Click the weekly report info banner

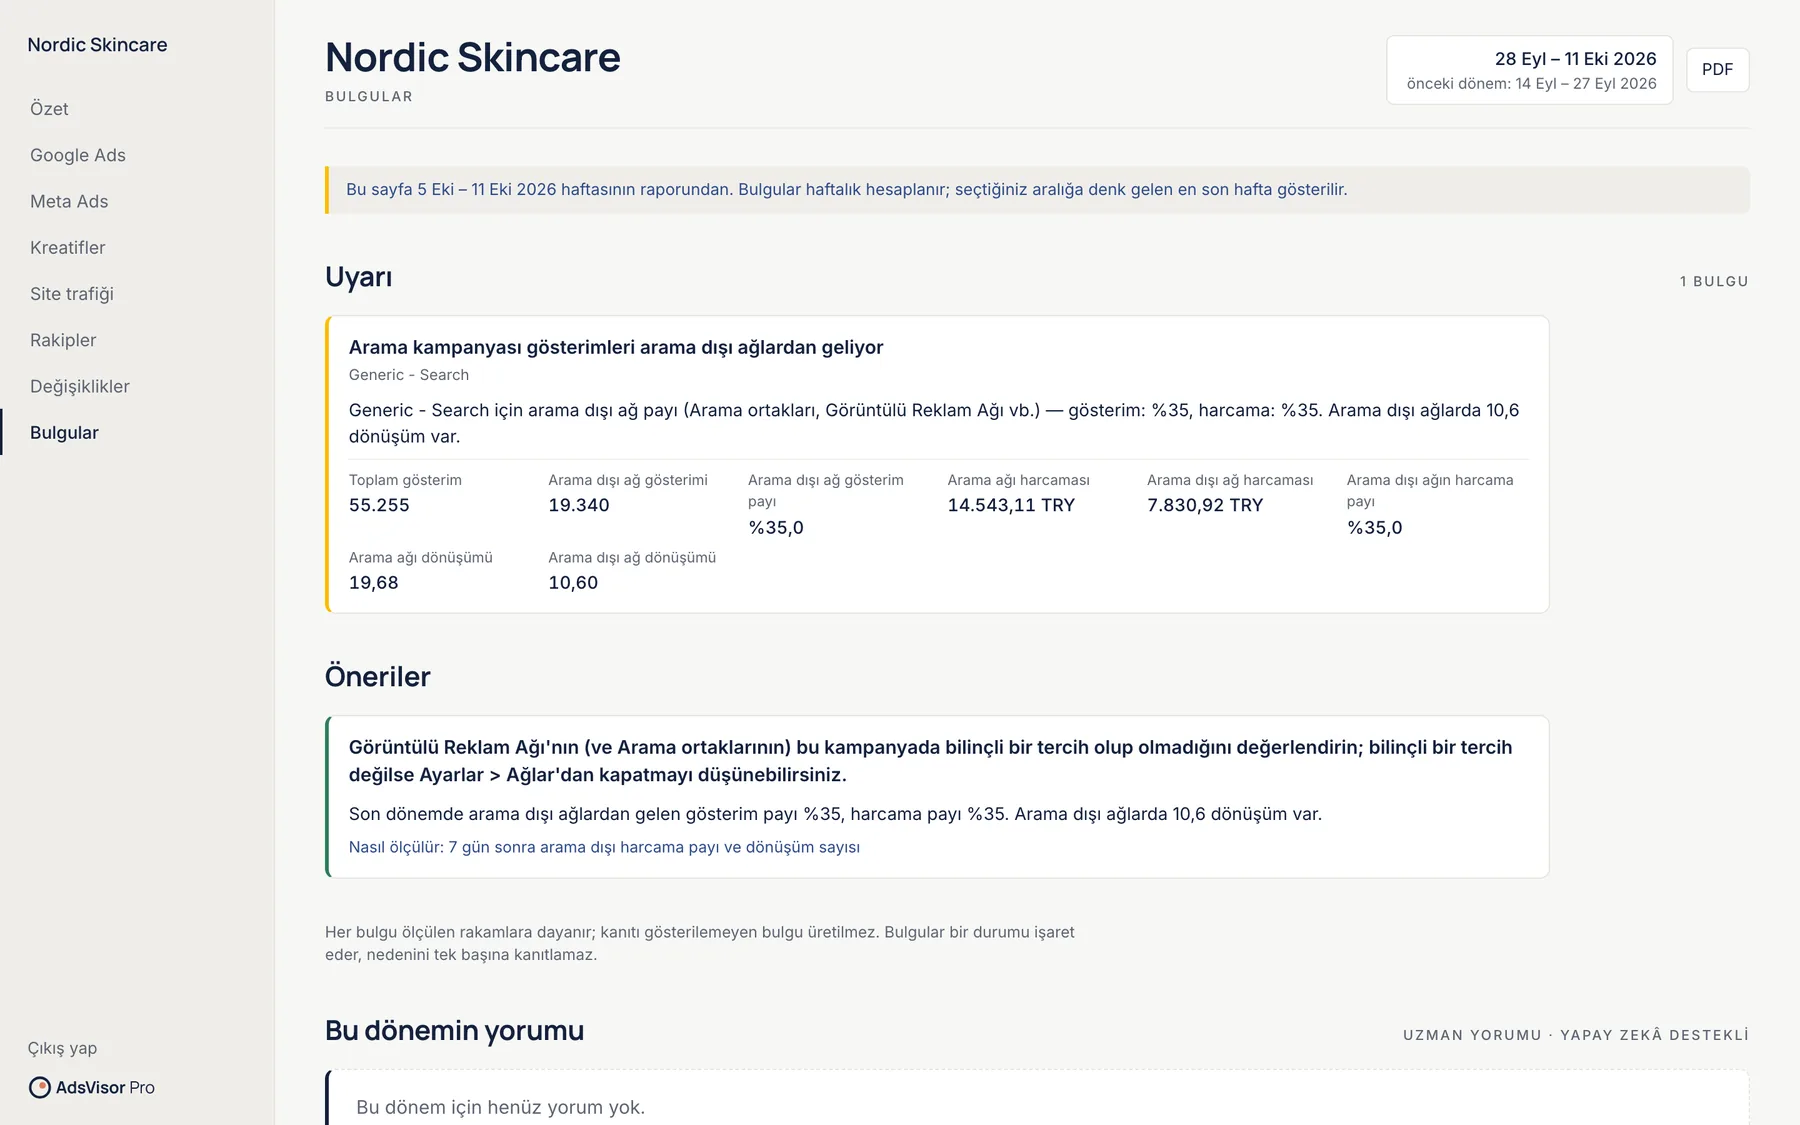(x=1037, y=190)
